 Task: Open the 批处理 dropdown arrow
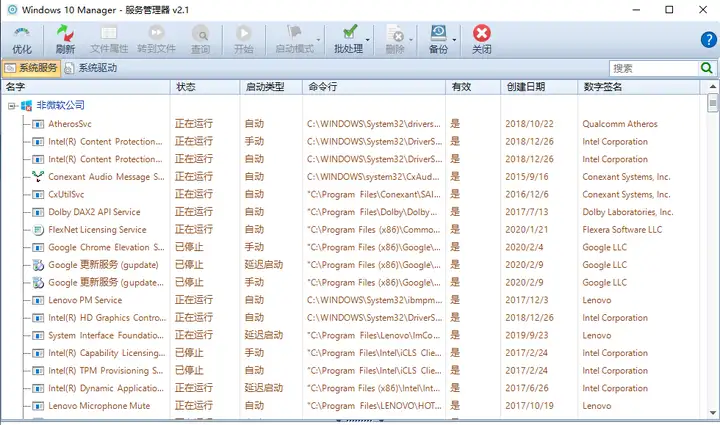pyautogui.click(x=367, y=40)
